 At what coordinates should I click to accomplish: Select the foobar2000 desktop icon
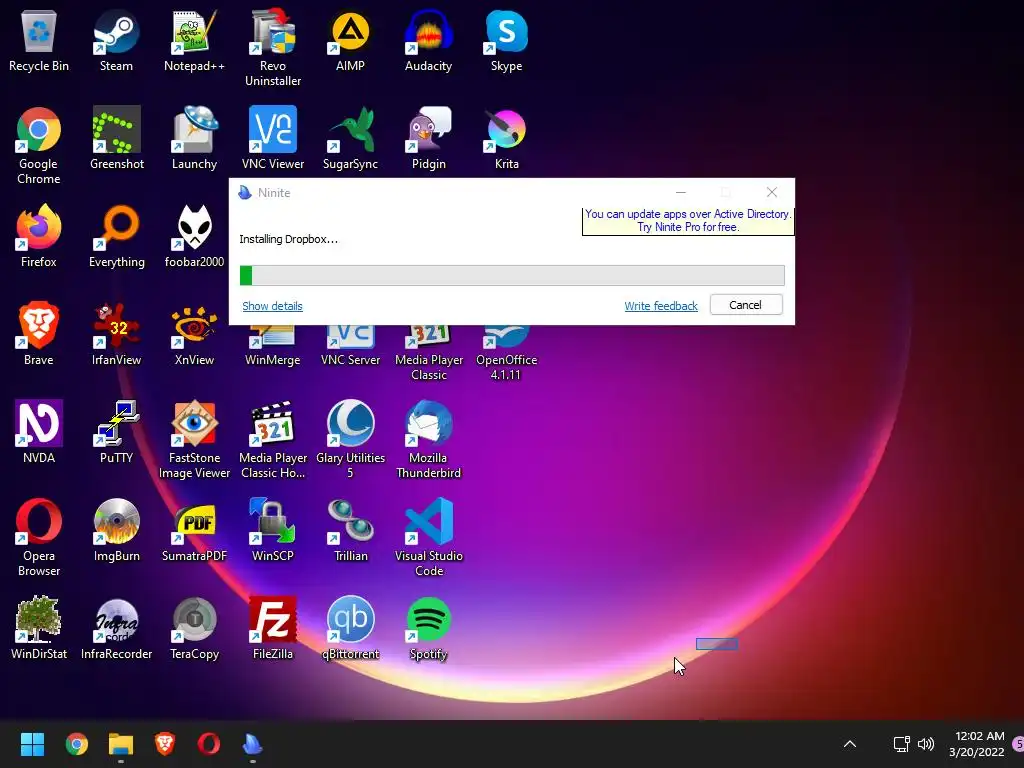194,236
